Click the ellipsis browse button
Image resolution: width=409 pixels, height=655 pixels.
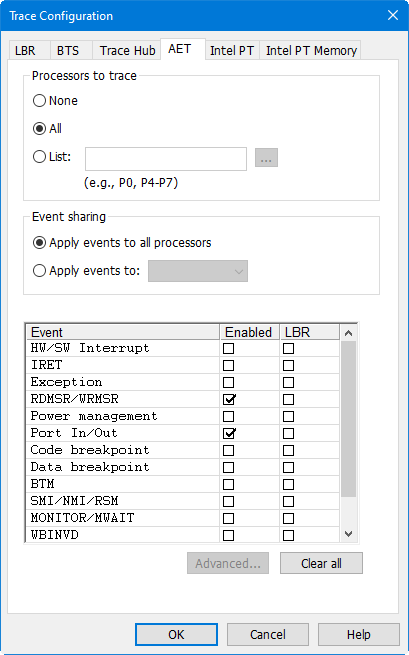(x=266, y=158)
